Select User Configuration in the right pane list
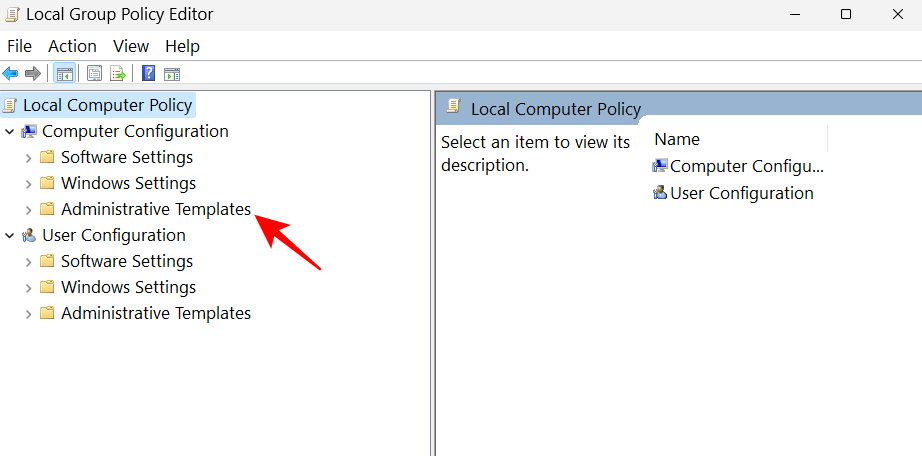922x456 pixels. coord(741,193)
